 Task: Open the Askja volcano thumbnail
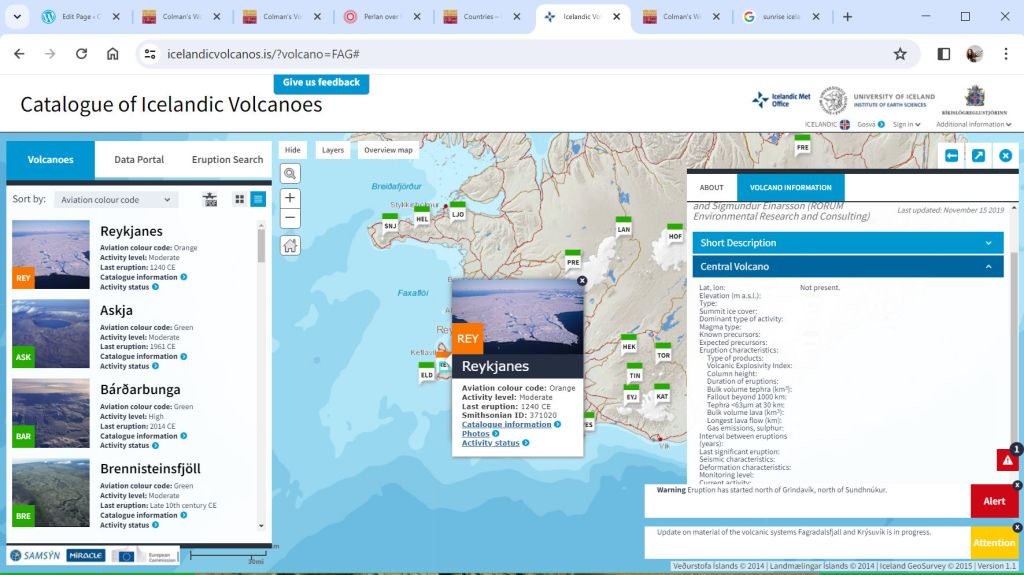(x=51, y=333)
